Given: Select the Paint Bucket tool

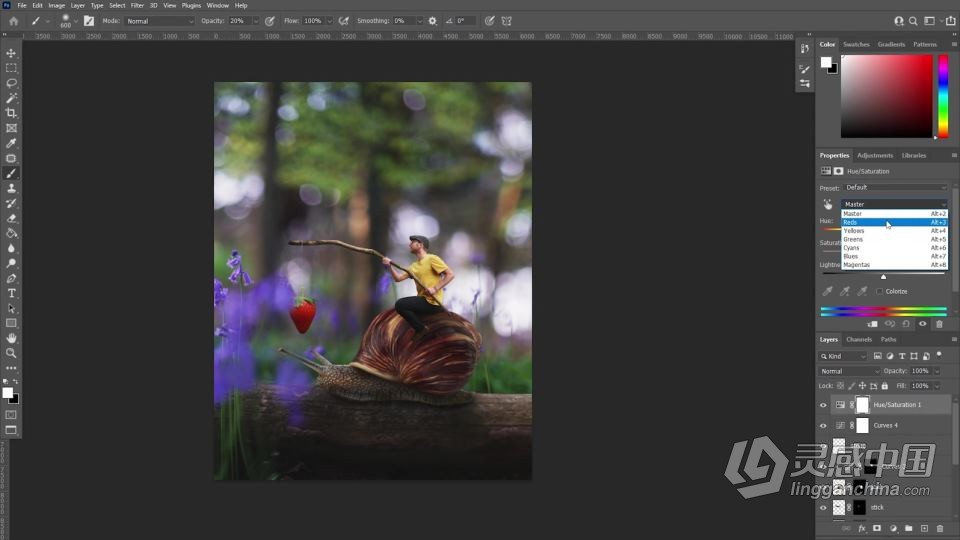Looking at the screenshot, I should (11, 233).
